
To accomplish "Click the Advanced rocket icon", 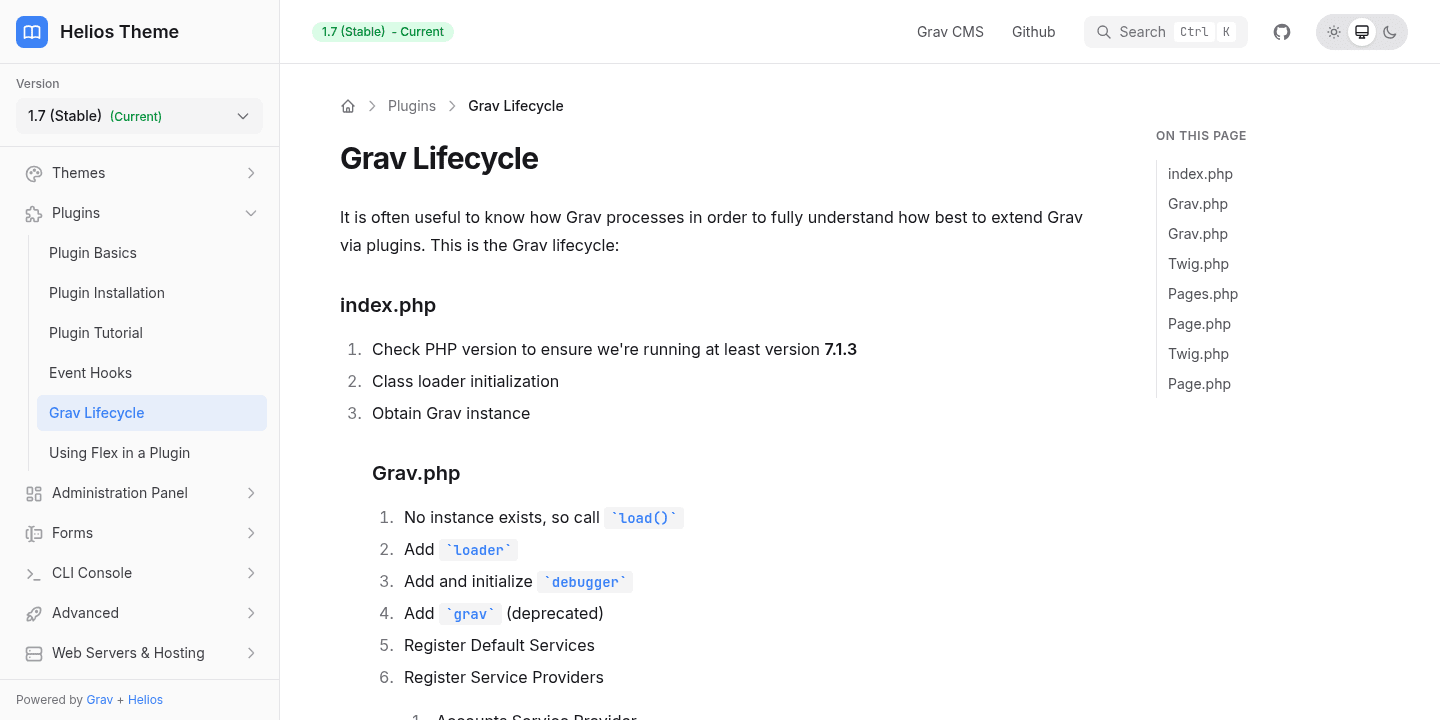I will coord(34,613).
